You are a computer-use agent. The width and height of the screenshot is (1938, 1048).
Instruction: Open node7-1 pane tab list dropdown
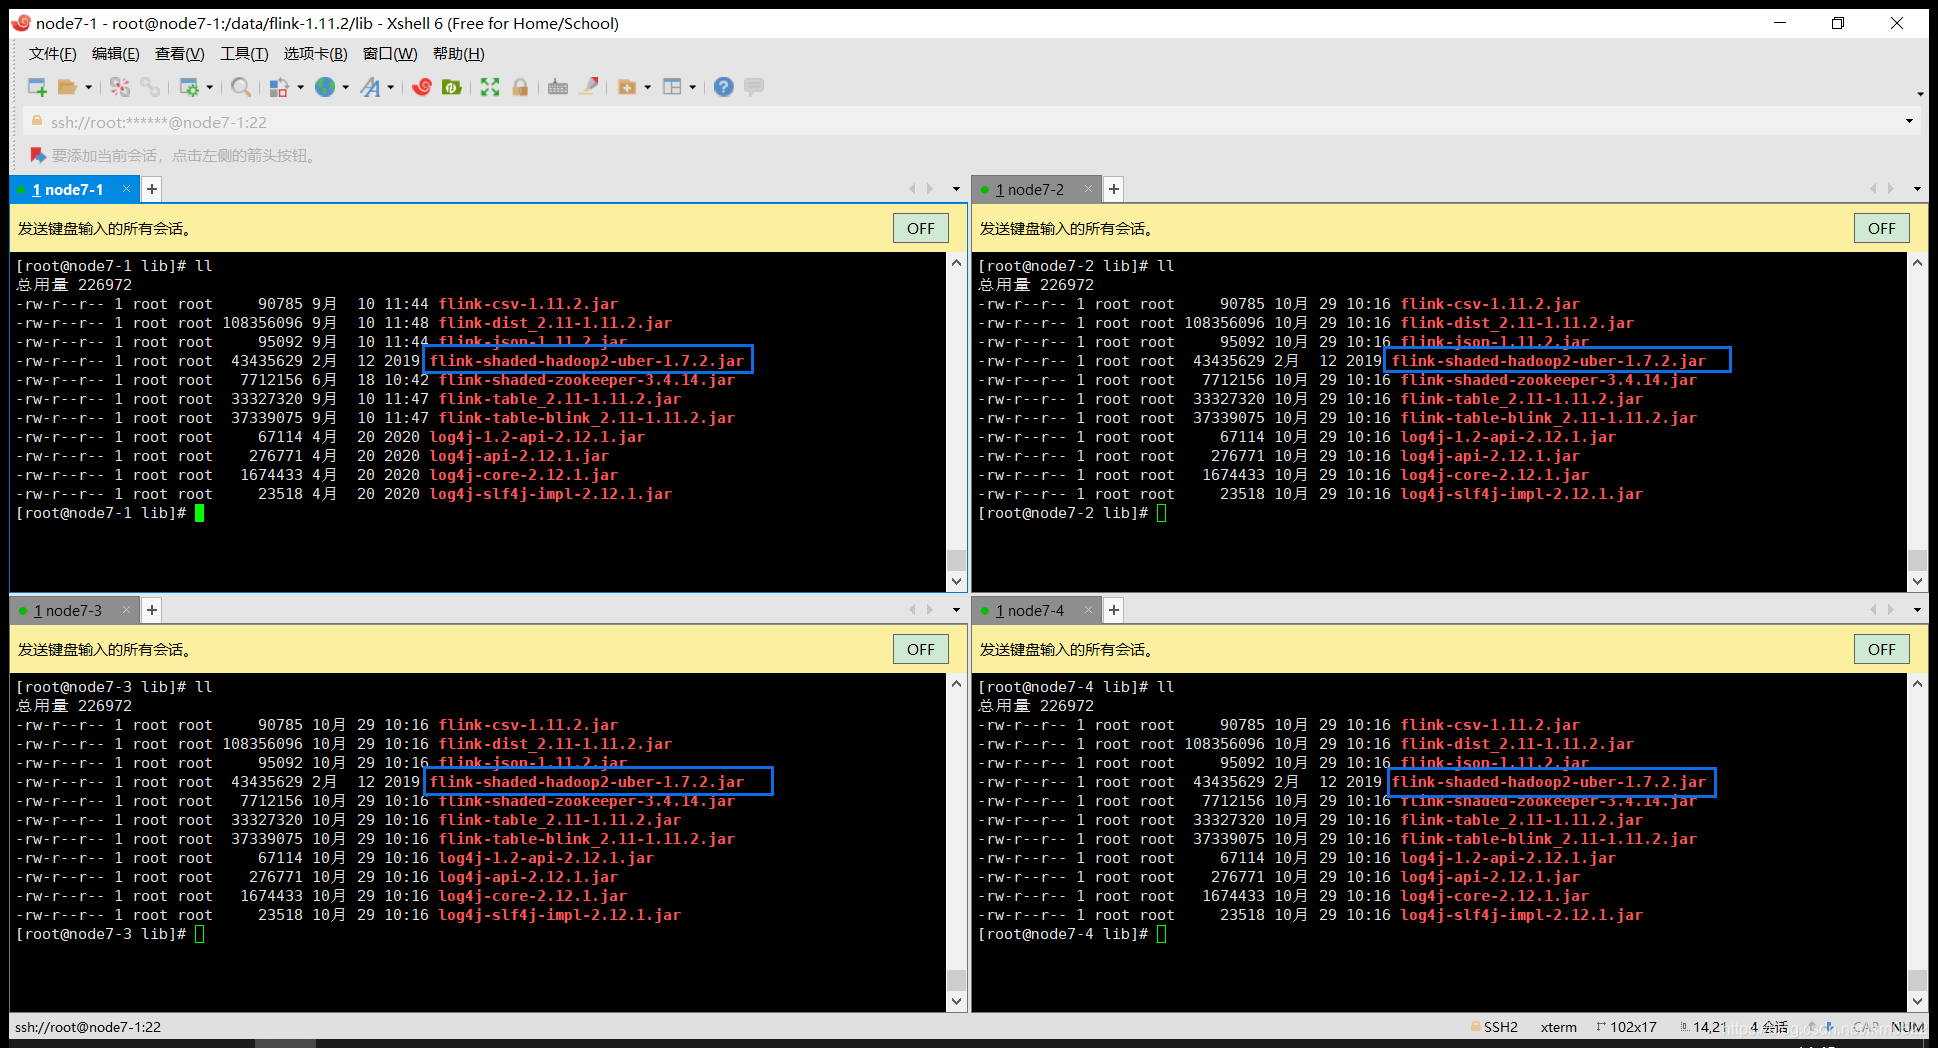tap(956, 189)
